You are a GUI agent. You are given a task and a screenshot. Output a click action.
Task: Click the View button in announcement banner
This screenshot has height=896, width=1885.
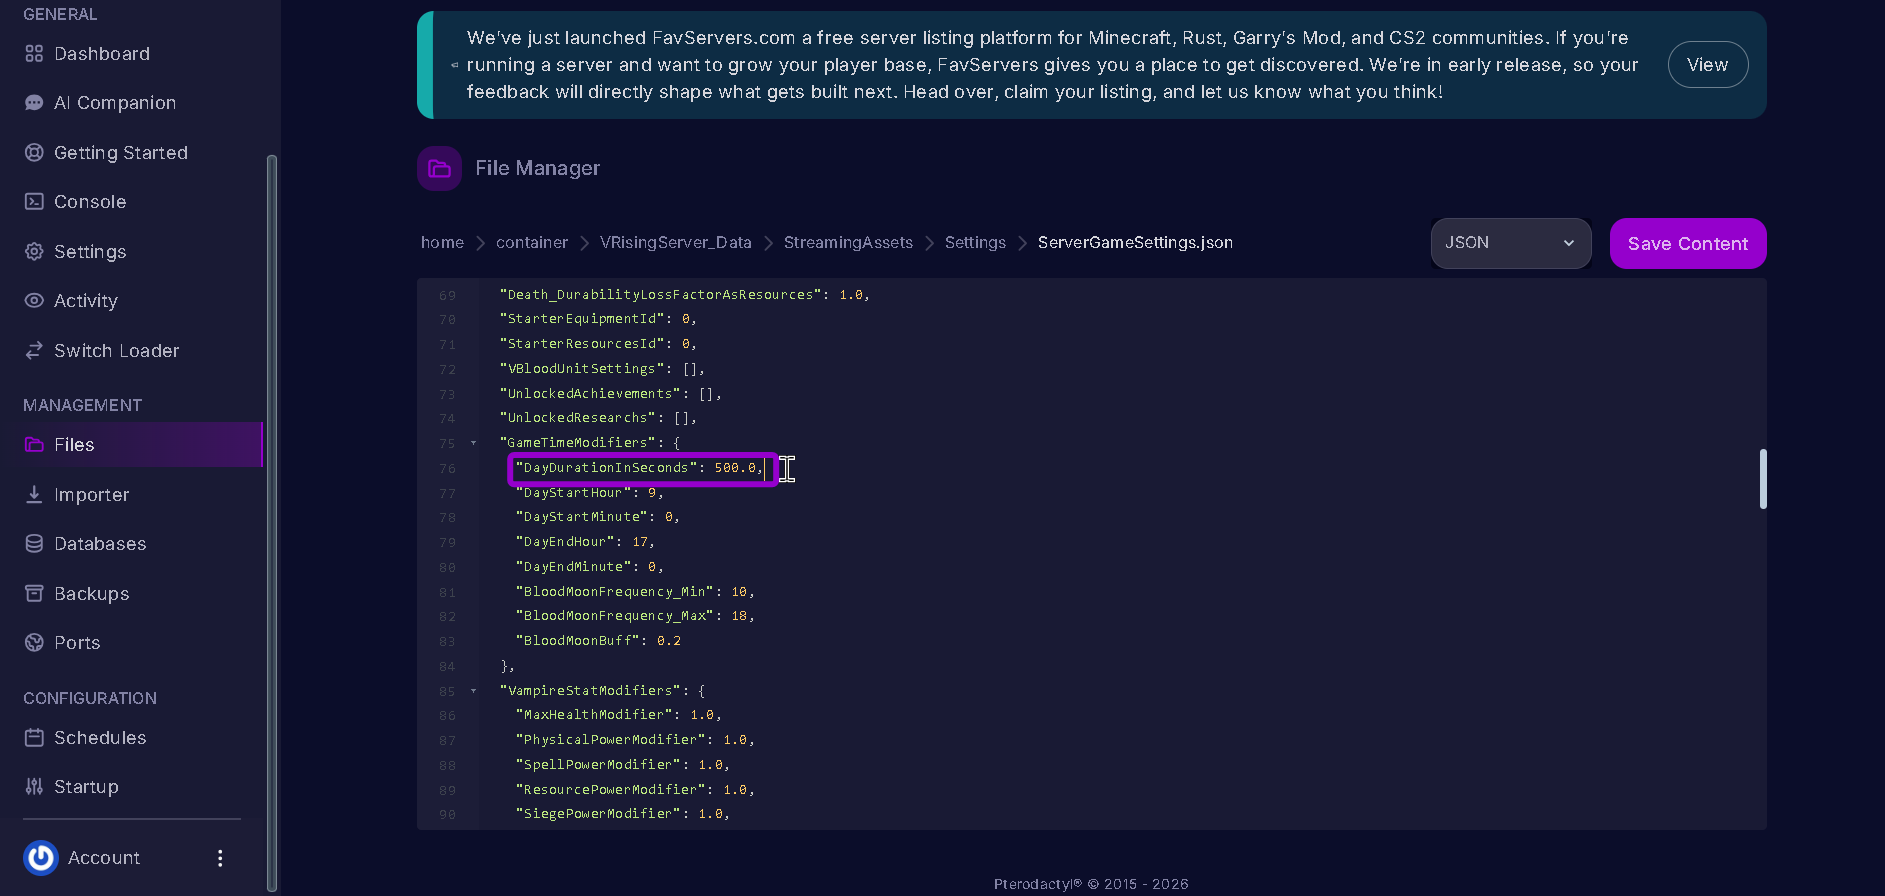coord(1707,65)
